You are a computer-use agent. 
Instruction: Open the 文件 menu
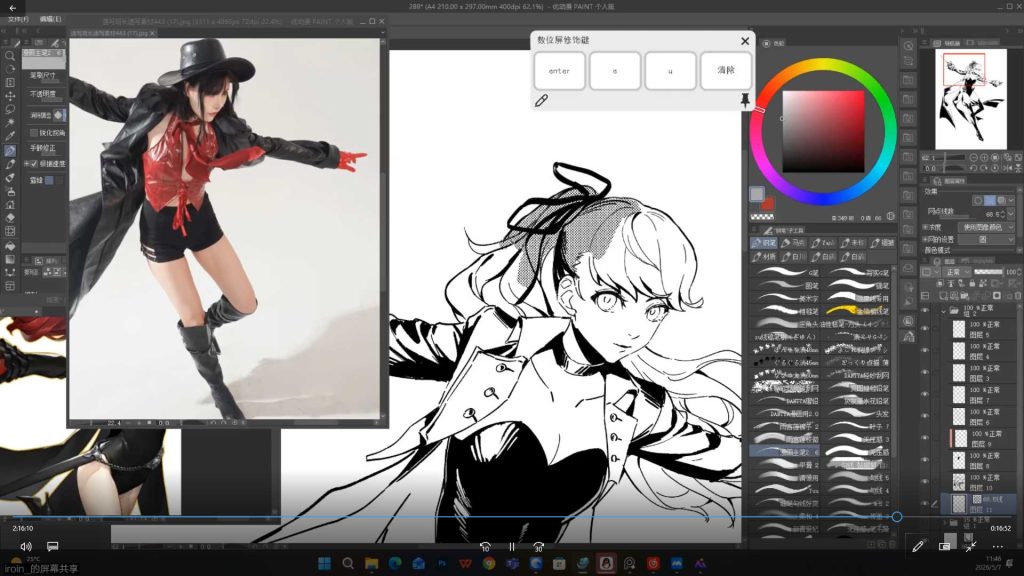pyautogui.click(x=18, y=19)
